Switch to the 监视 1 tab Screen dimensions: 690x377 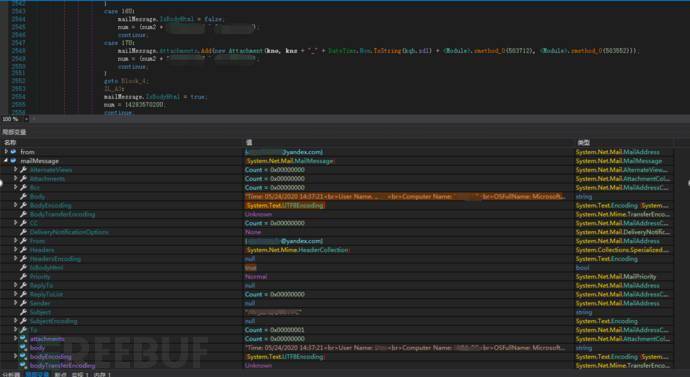[x=80, y=374]
